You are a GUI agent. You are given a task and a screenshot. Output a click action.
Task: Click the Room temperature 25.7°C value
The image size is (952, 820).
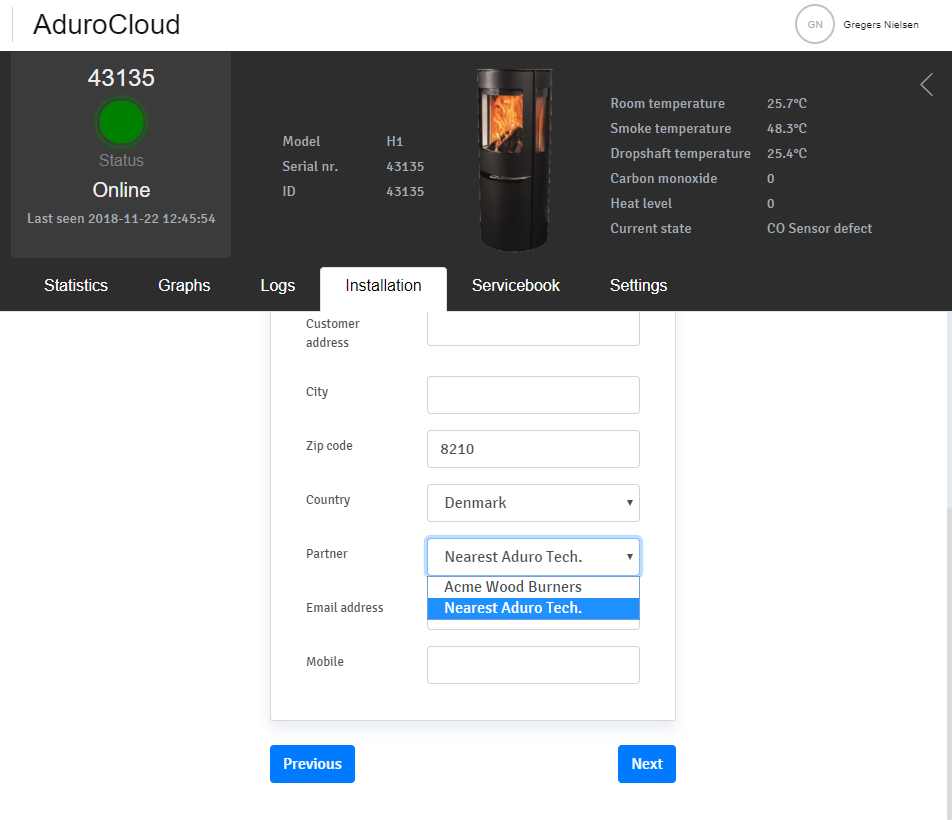pos(786,104)
